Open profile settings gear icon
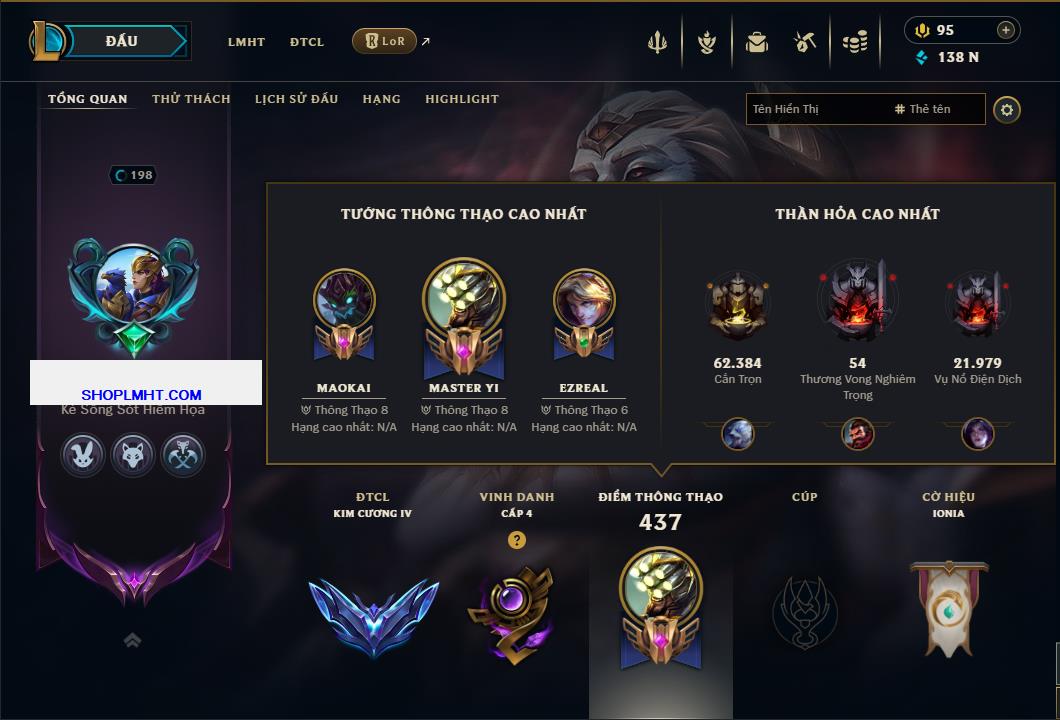The height and width of the screenshot is (720, 1060). (x=1007, y=110)
